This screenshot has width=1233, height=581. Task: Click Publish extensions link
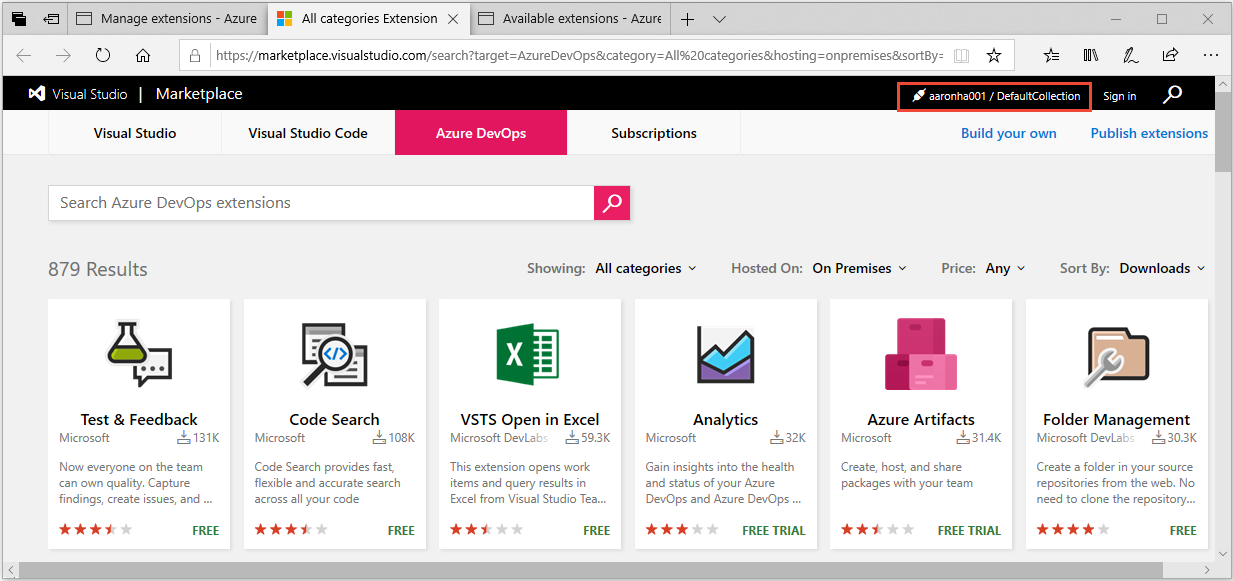1149,133
